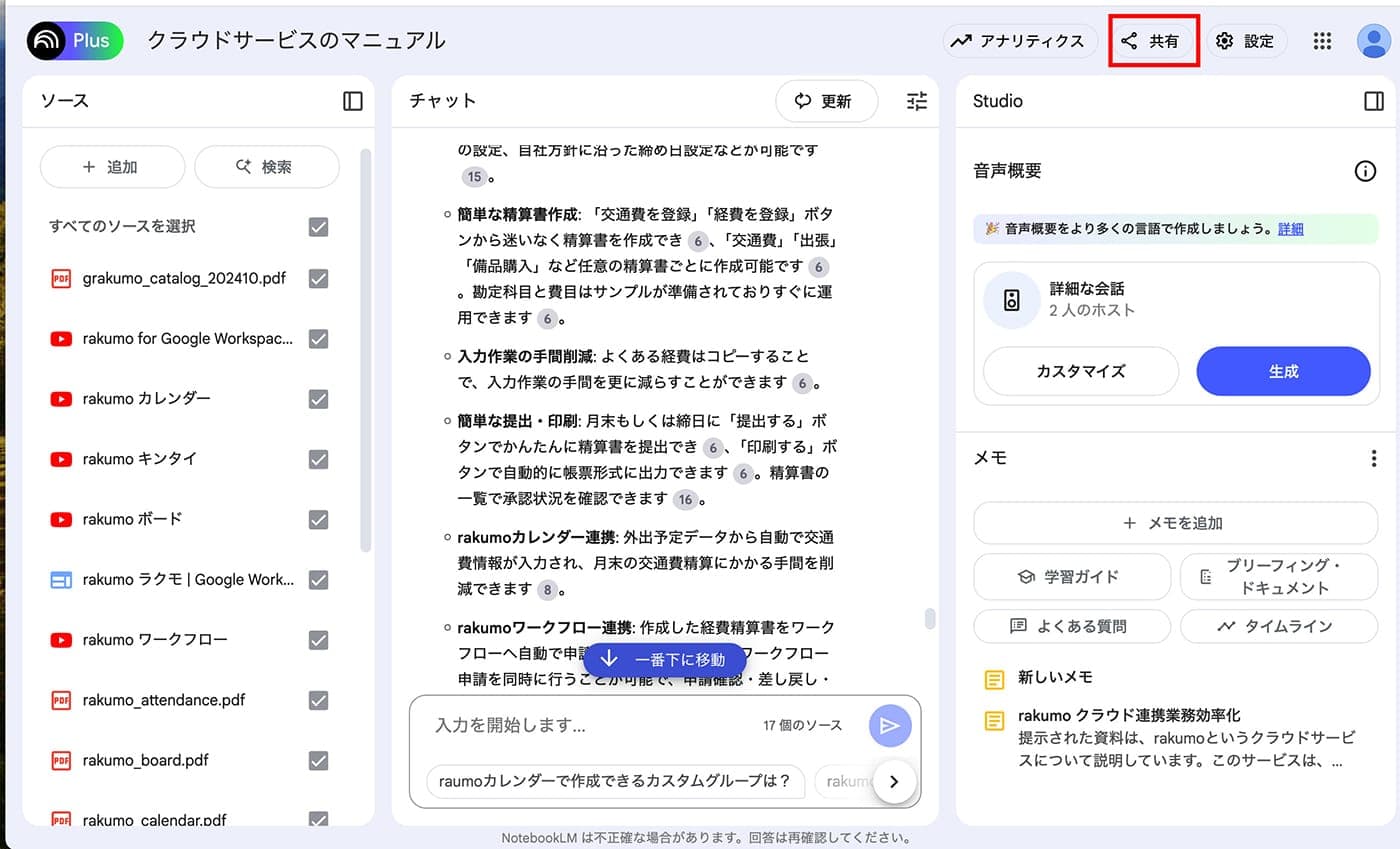This screenshot has height=849, width=1400.
Task: Open citation 16 after 確認できます
Action: point(684,499)
